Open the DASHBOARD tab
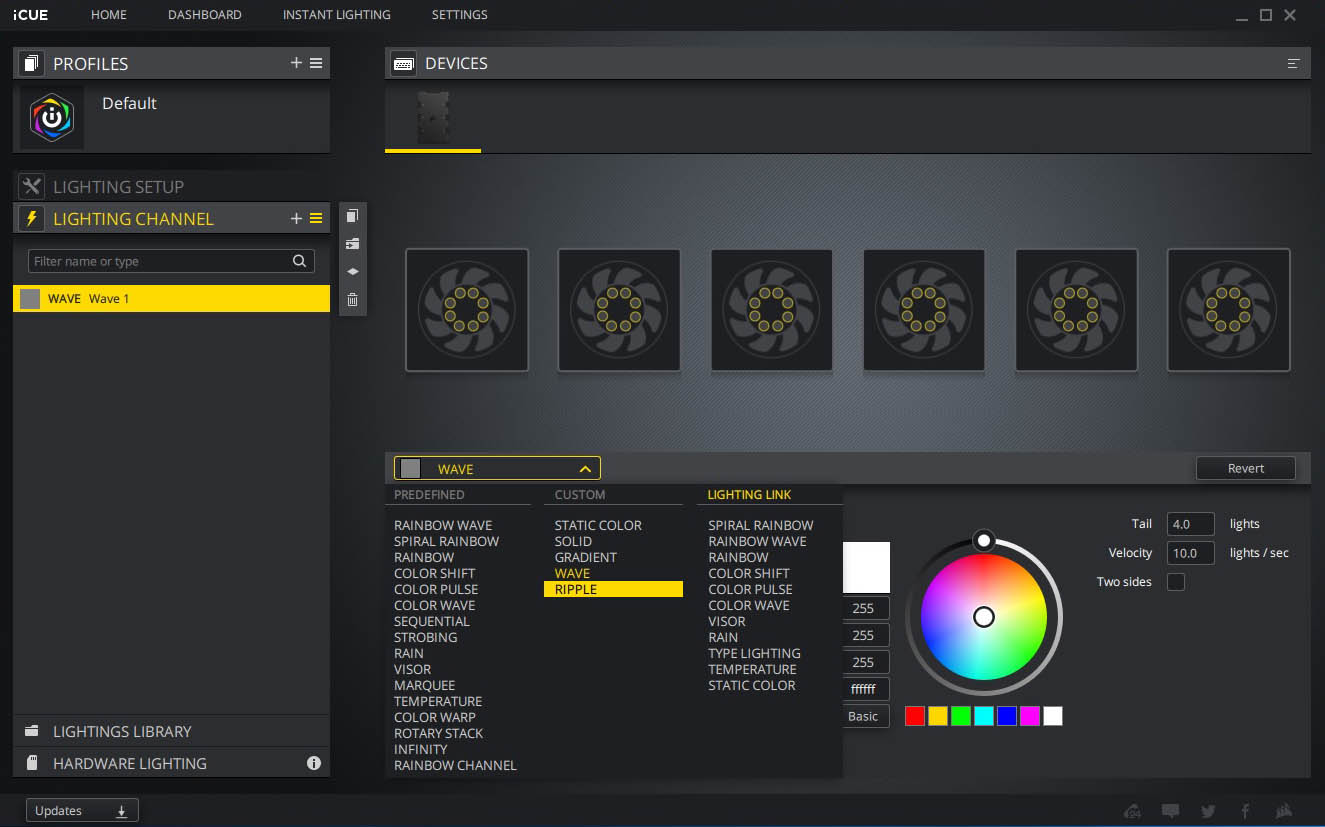The height and width of the screenshot is (827, 1325). pos(205,15)
